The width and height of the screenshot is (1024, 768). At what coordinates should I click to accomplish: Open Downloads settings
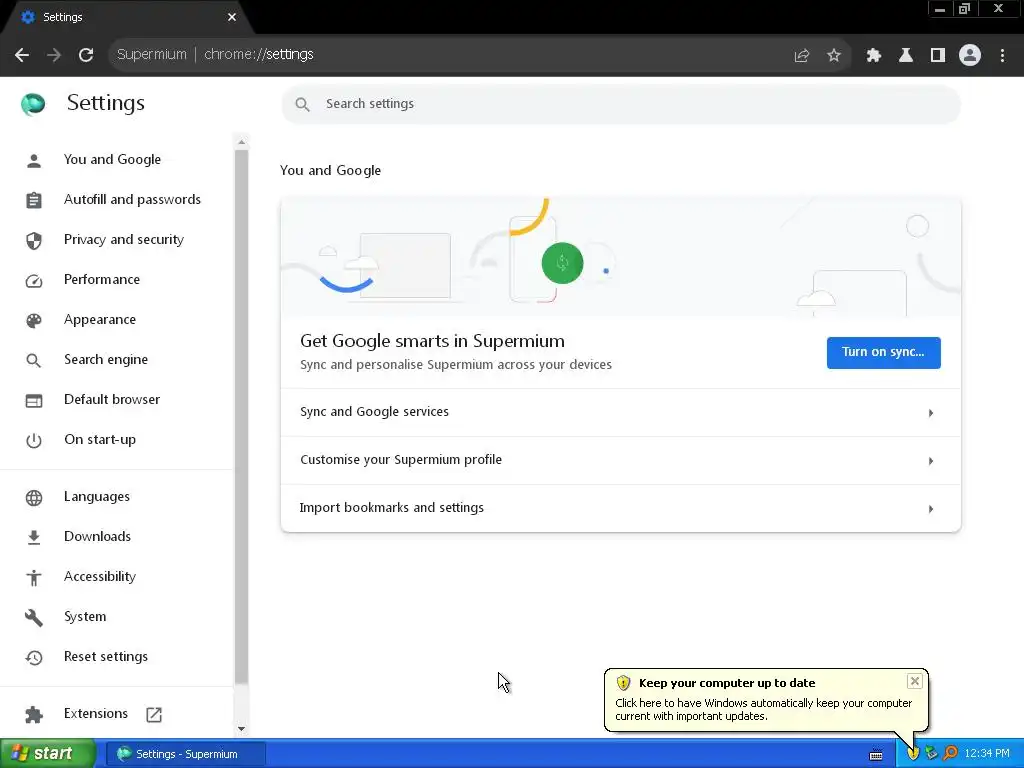click(97, 536)
